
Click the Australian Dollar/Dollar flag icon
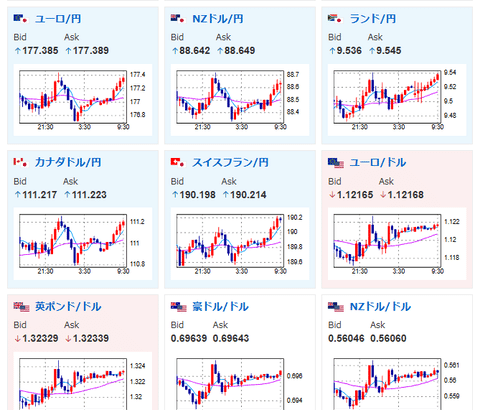[x=178, y=307]
